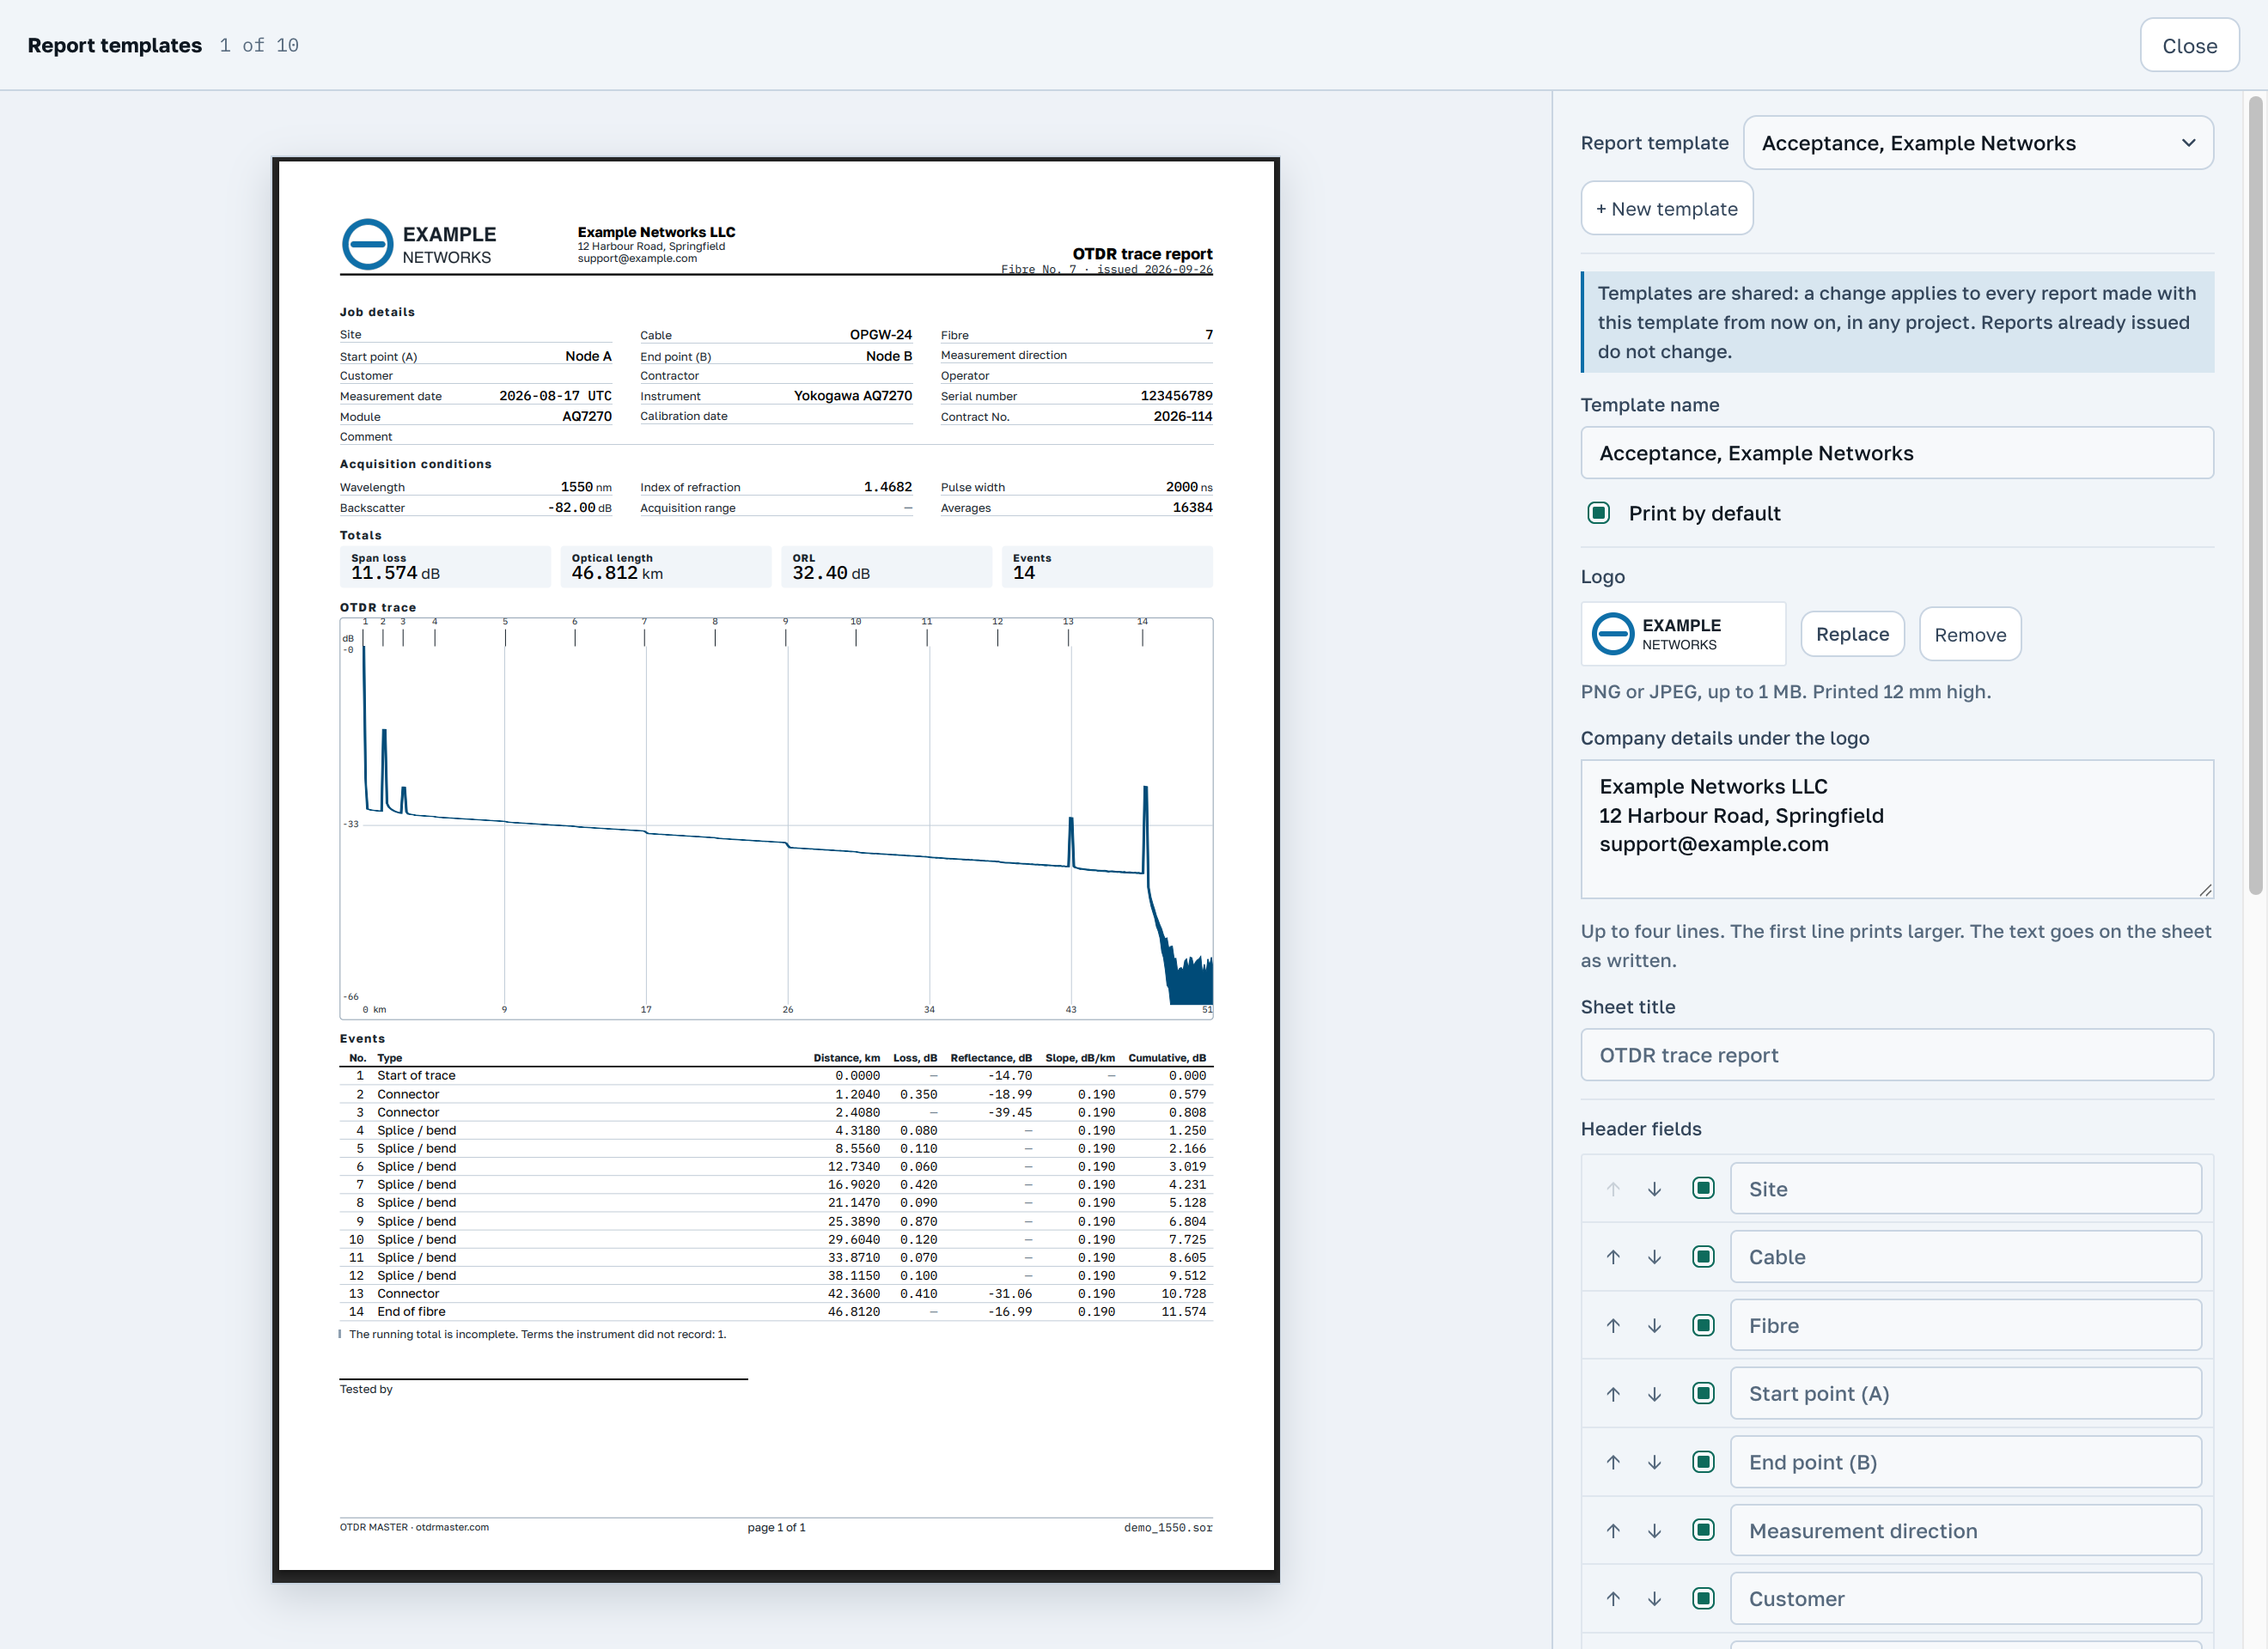Uncheck the Site header field checkbox
2268x1649 pixels.
pyautogui.click(x=1704, y=1188)
